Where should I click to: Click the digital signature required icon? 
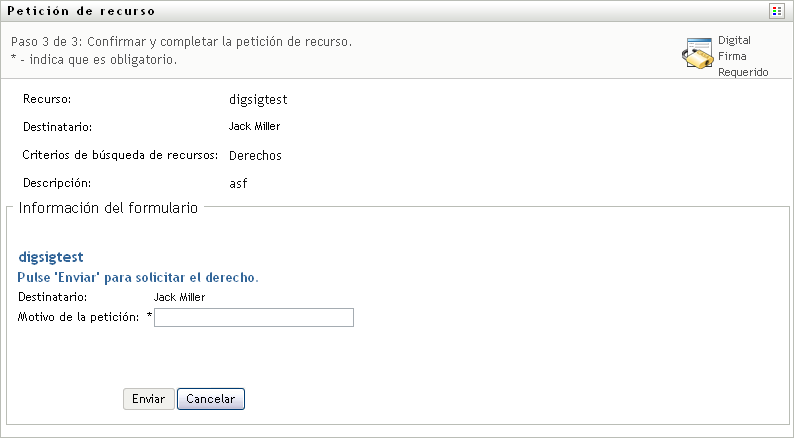(x=697, y=54)
